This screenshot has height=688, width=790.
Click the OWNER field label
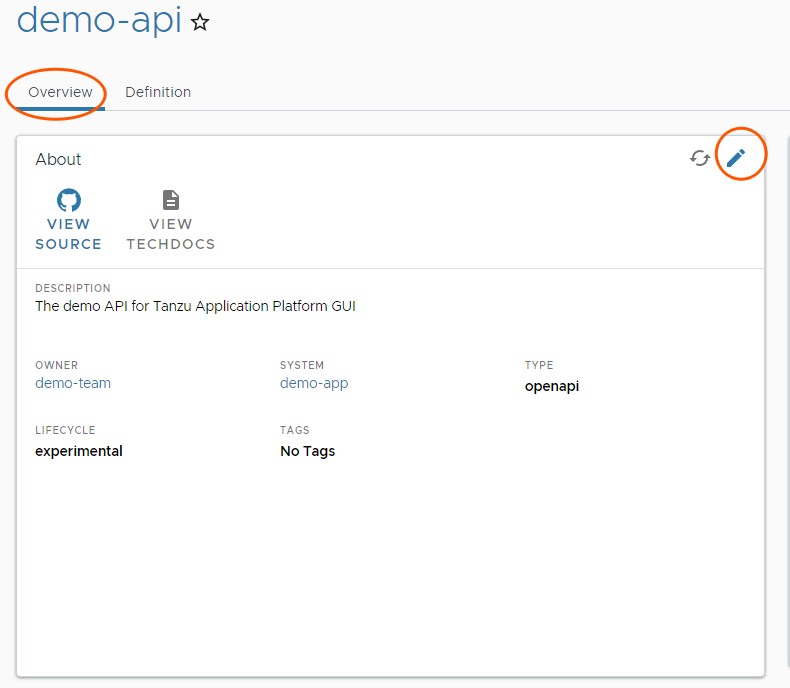point(56,365)
